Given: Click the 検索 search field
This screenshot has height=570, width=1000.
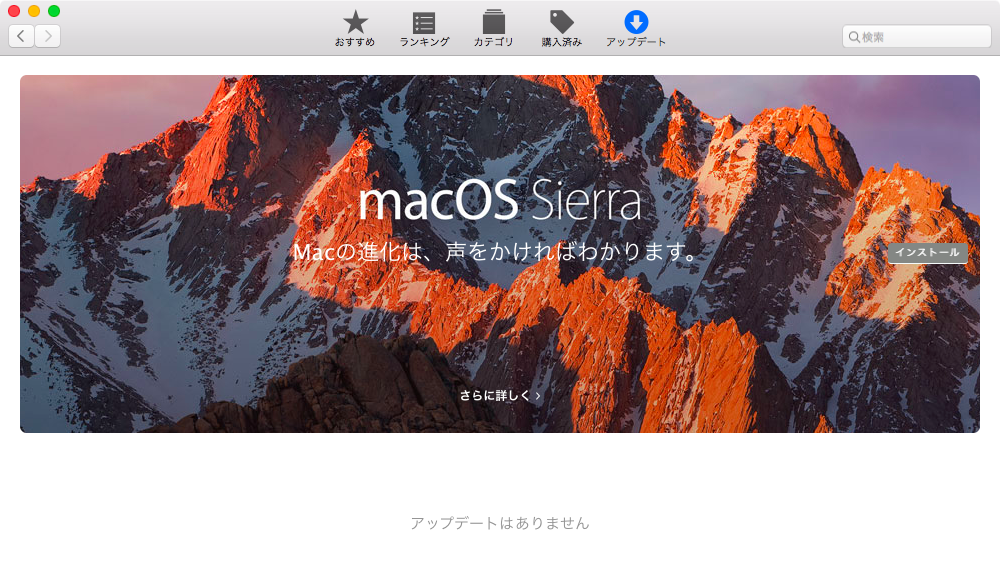Looking at the screenshot, I should coord(916,37).
